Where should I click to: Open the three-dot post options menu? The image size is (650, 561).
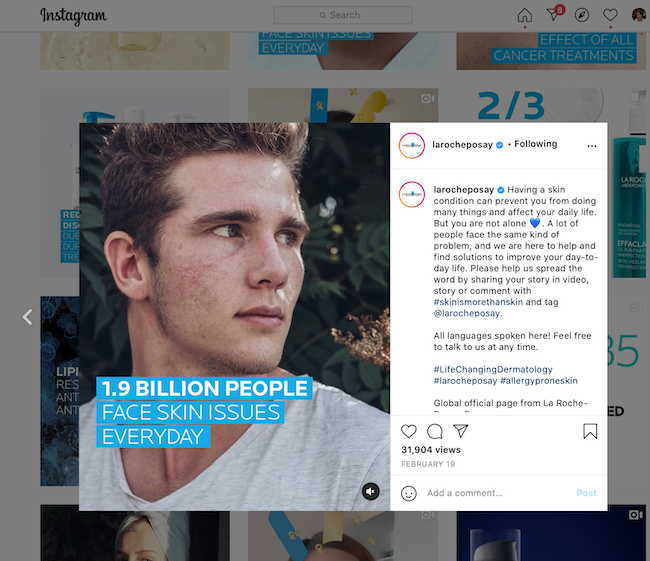click(x=592, y=146)
